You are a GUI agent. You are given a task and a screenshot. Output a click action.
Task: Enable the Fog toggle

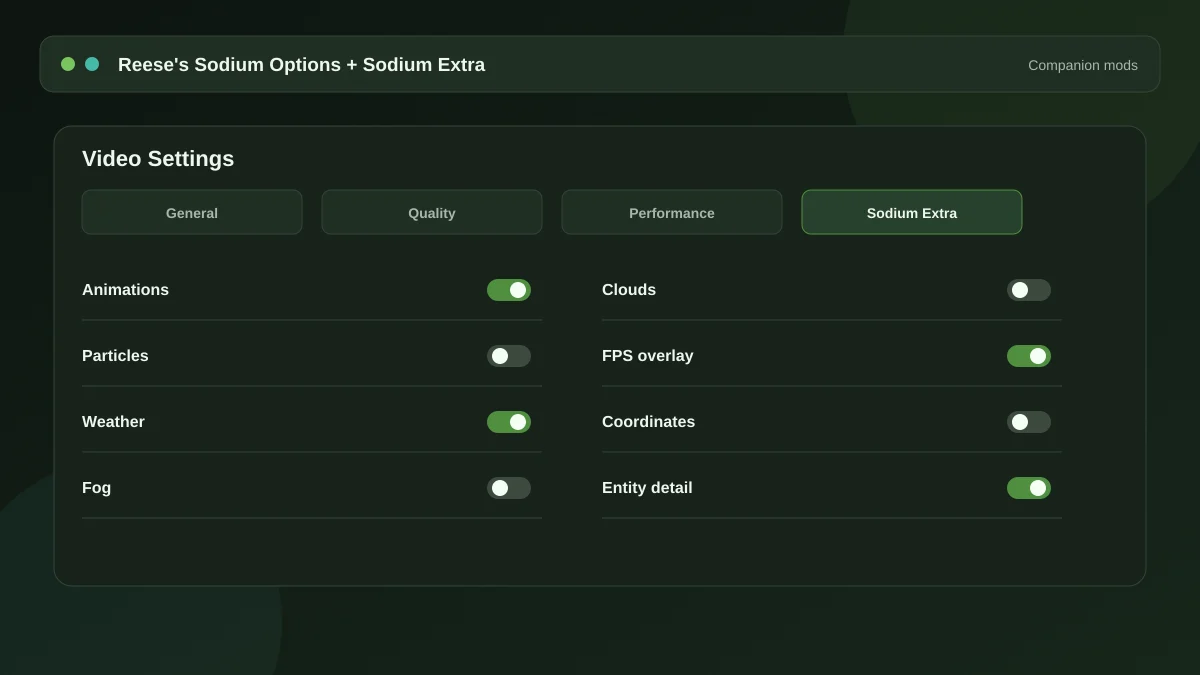click(x=509, y=488)
